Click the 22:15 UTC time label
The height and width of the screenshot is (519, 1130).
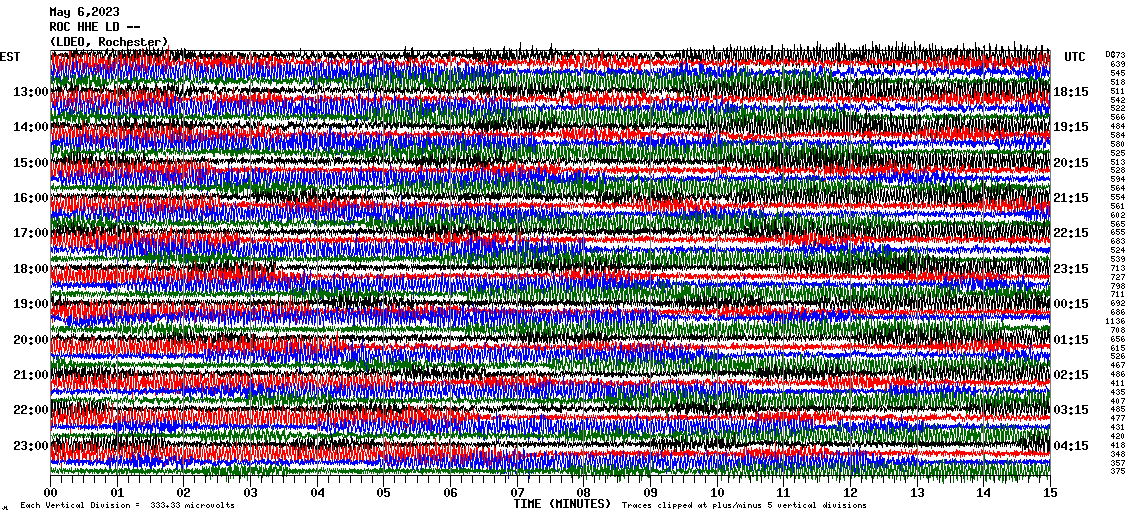coord(1071,233)
